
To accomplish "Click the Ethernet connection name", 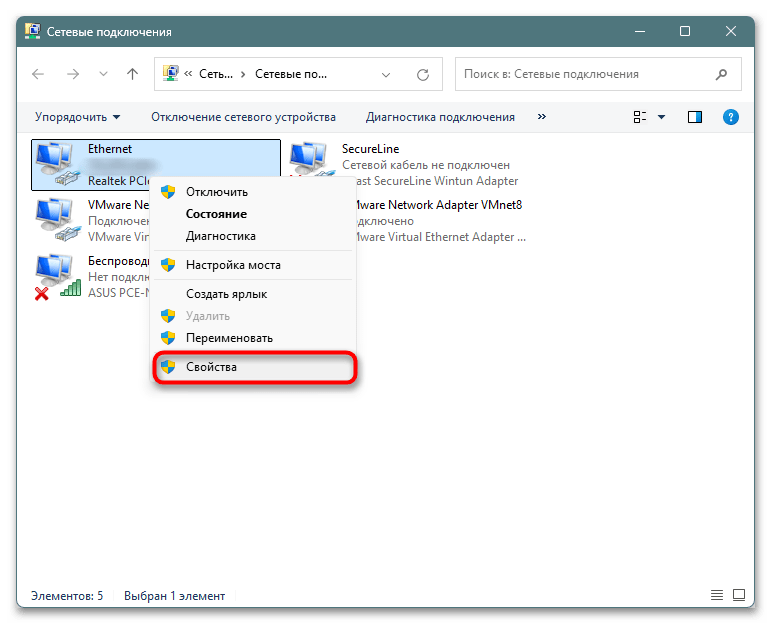I will tap(110, 149).
